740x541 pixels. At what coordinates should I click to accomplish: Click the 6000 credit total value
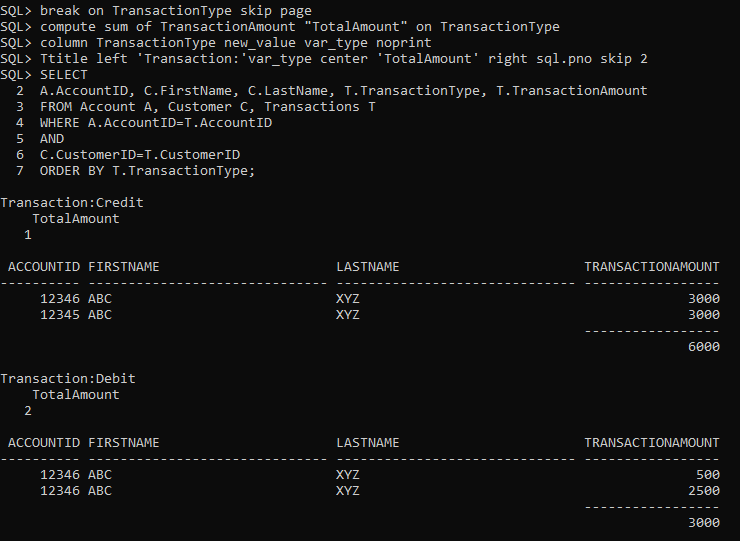coord(704,347)
